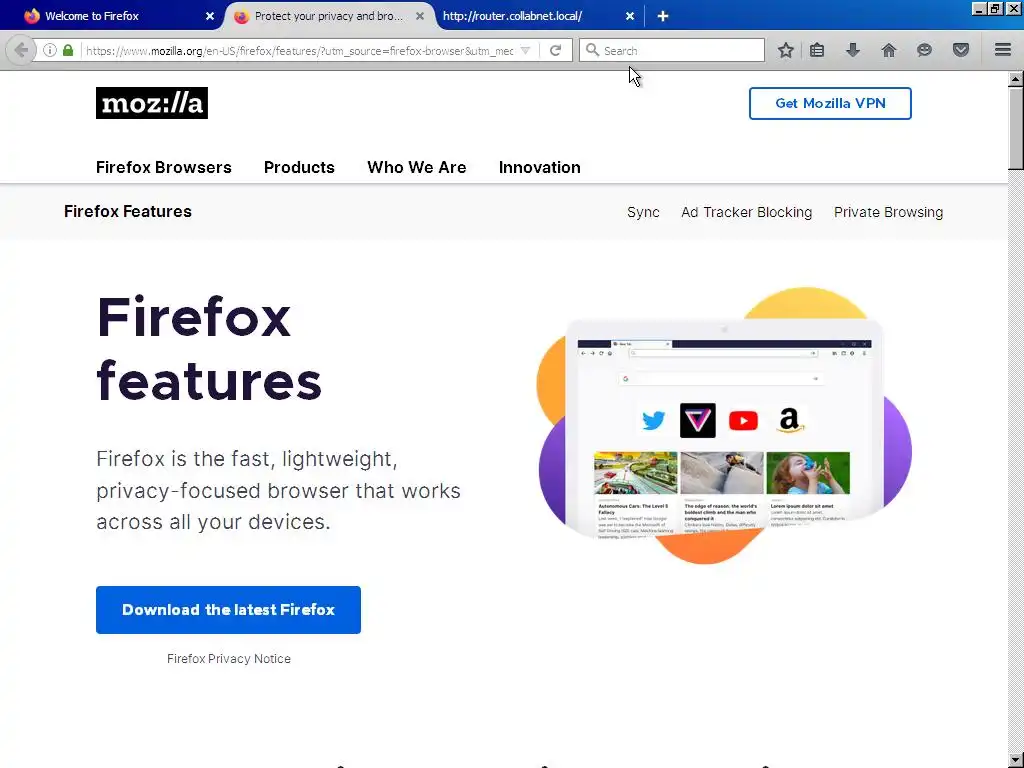The image size is (1024, 768).
Task: Go to Home page icon
Action: pyautogui.click(x=889, y=50)
